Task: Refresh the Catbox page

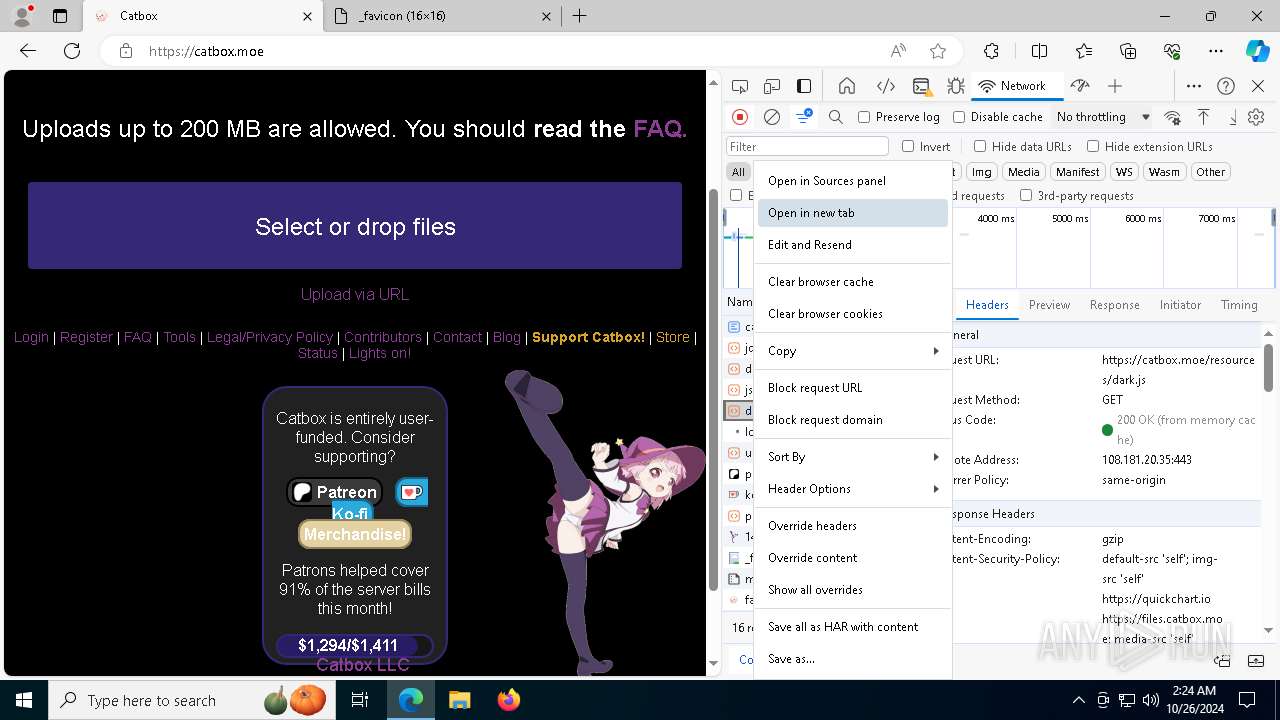Action: 72,51
